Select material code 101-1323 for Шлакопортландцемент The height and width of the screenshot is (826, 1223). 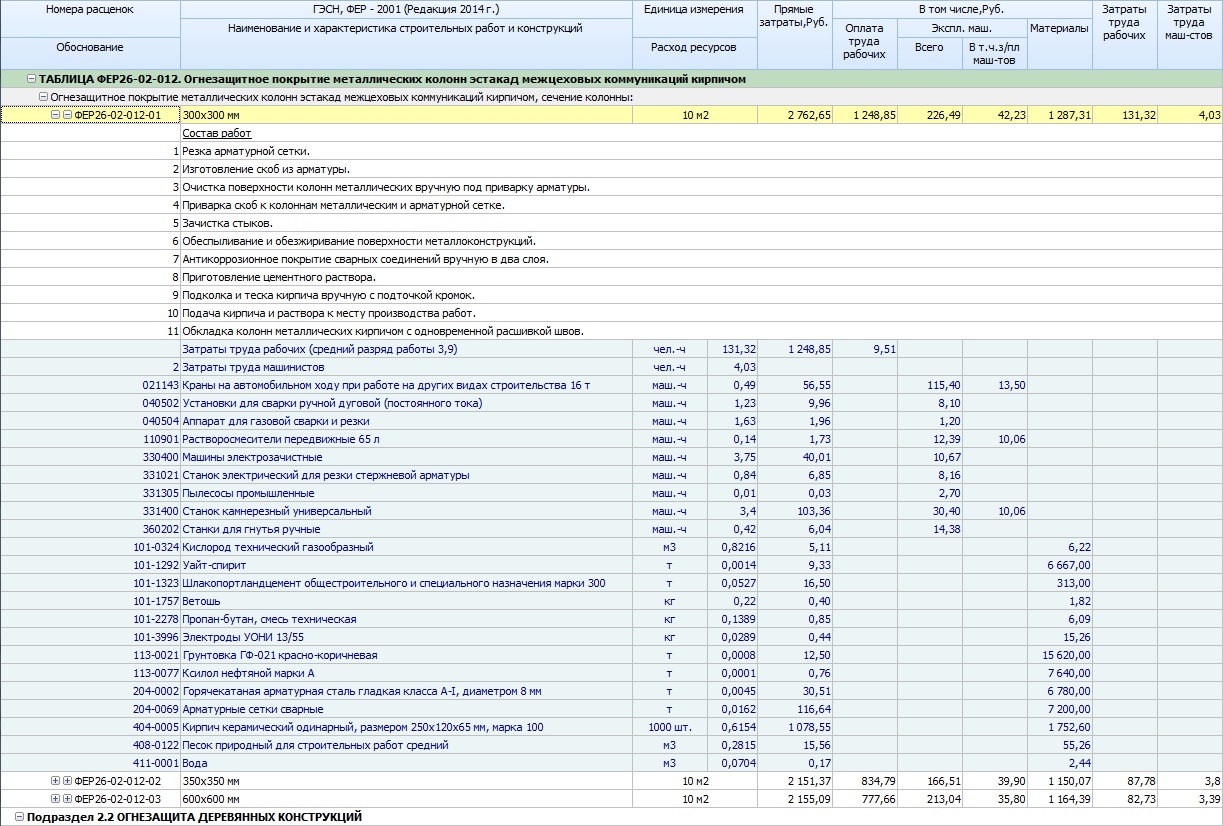tap(155, 583)
